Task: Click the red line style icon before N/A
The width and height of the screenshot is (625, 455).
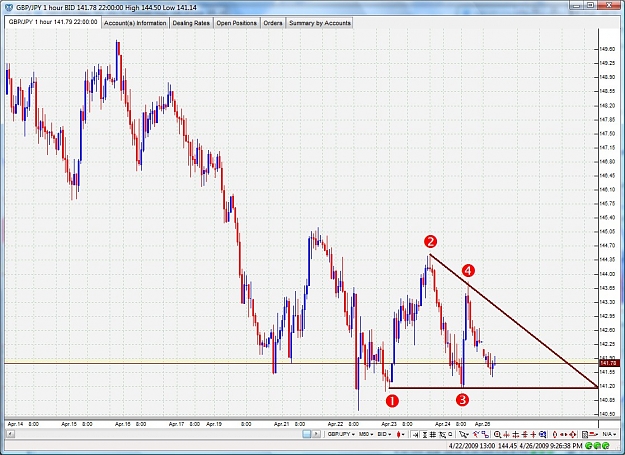Action: [594, 434]
